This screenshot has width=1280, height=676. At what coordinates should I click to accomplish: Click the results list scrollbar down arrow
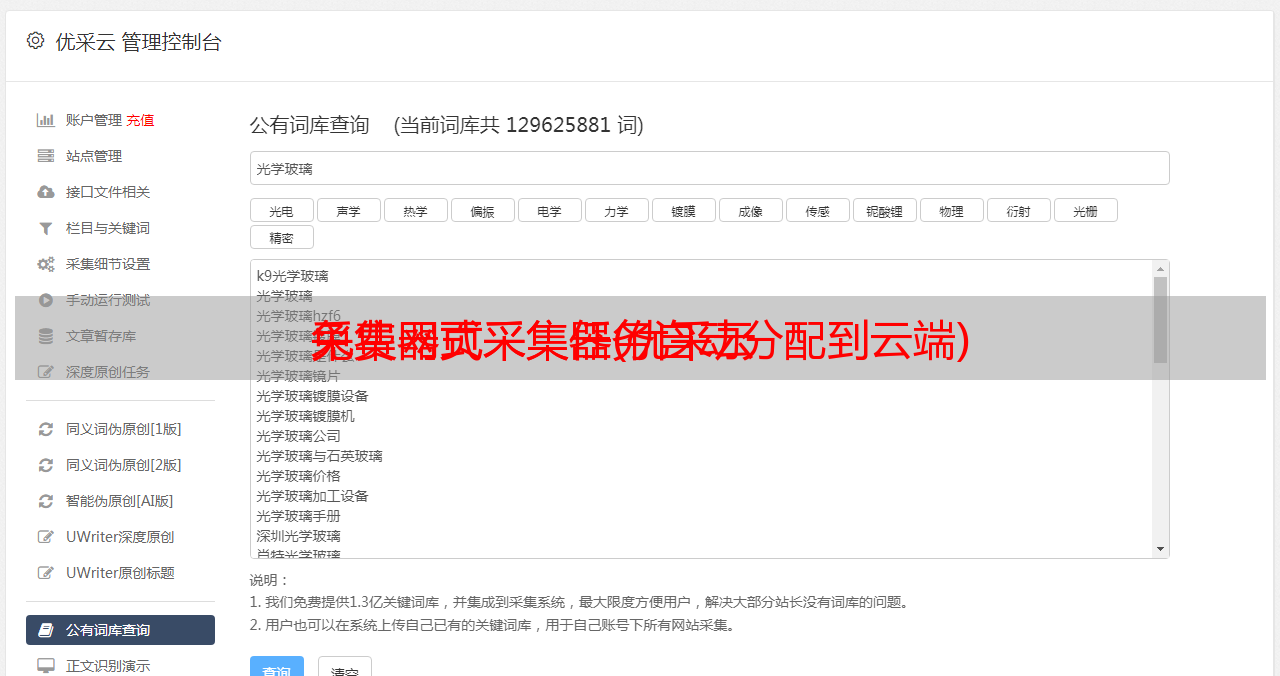coord(1160,549)
